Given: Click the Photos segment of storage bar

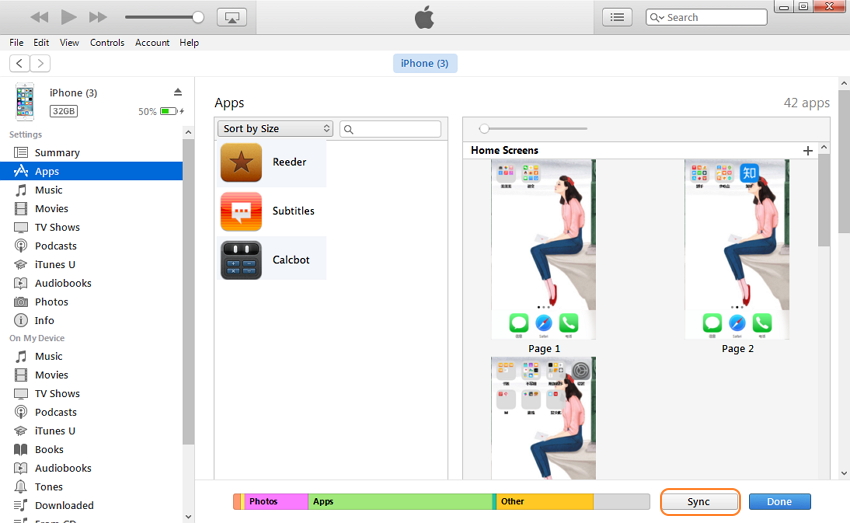Looking at the screenshot, I should 276,502.
